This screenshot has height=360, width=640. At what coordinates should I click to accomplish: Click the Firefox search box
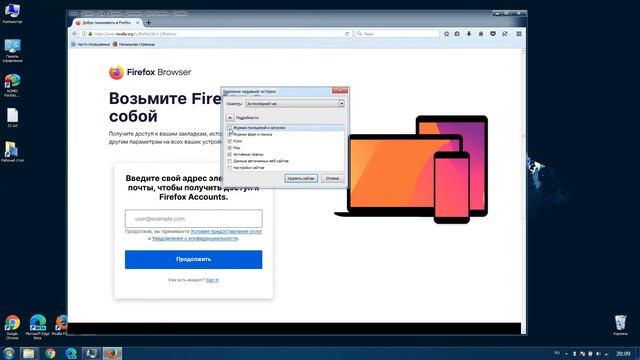[397, 34]
